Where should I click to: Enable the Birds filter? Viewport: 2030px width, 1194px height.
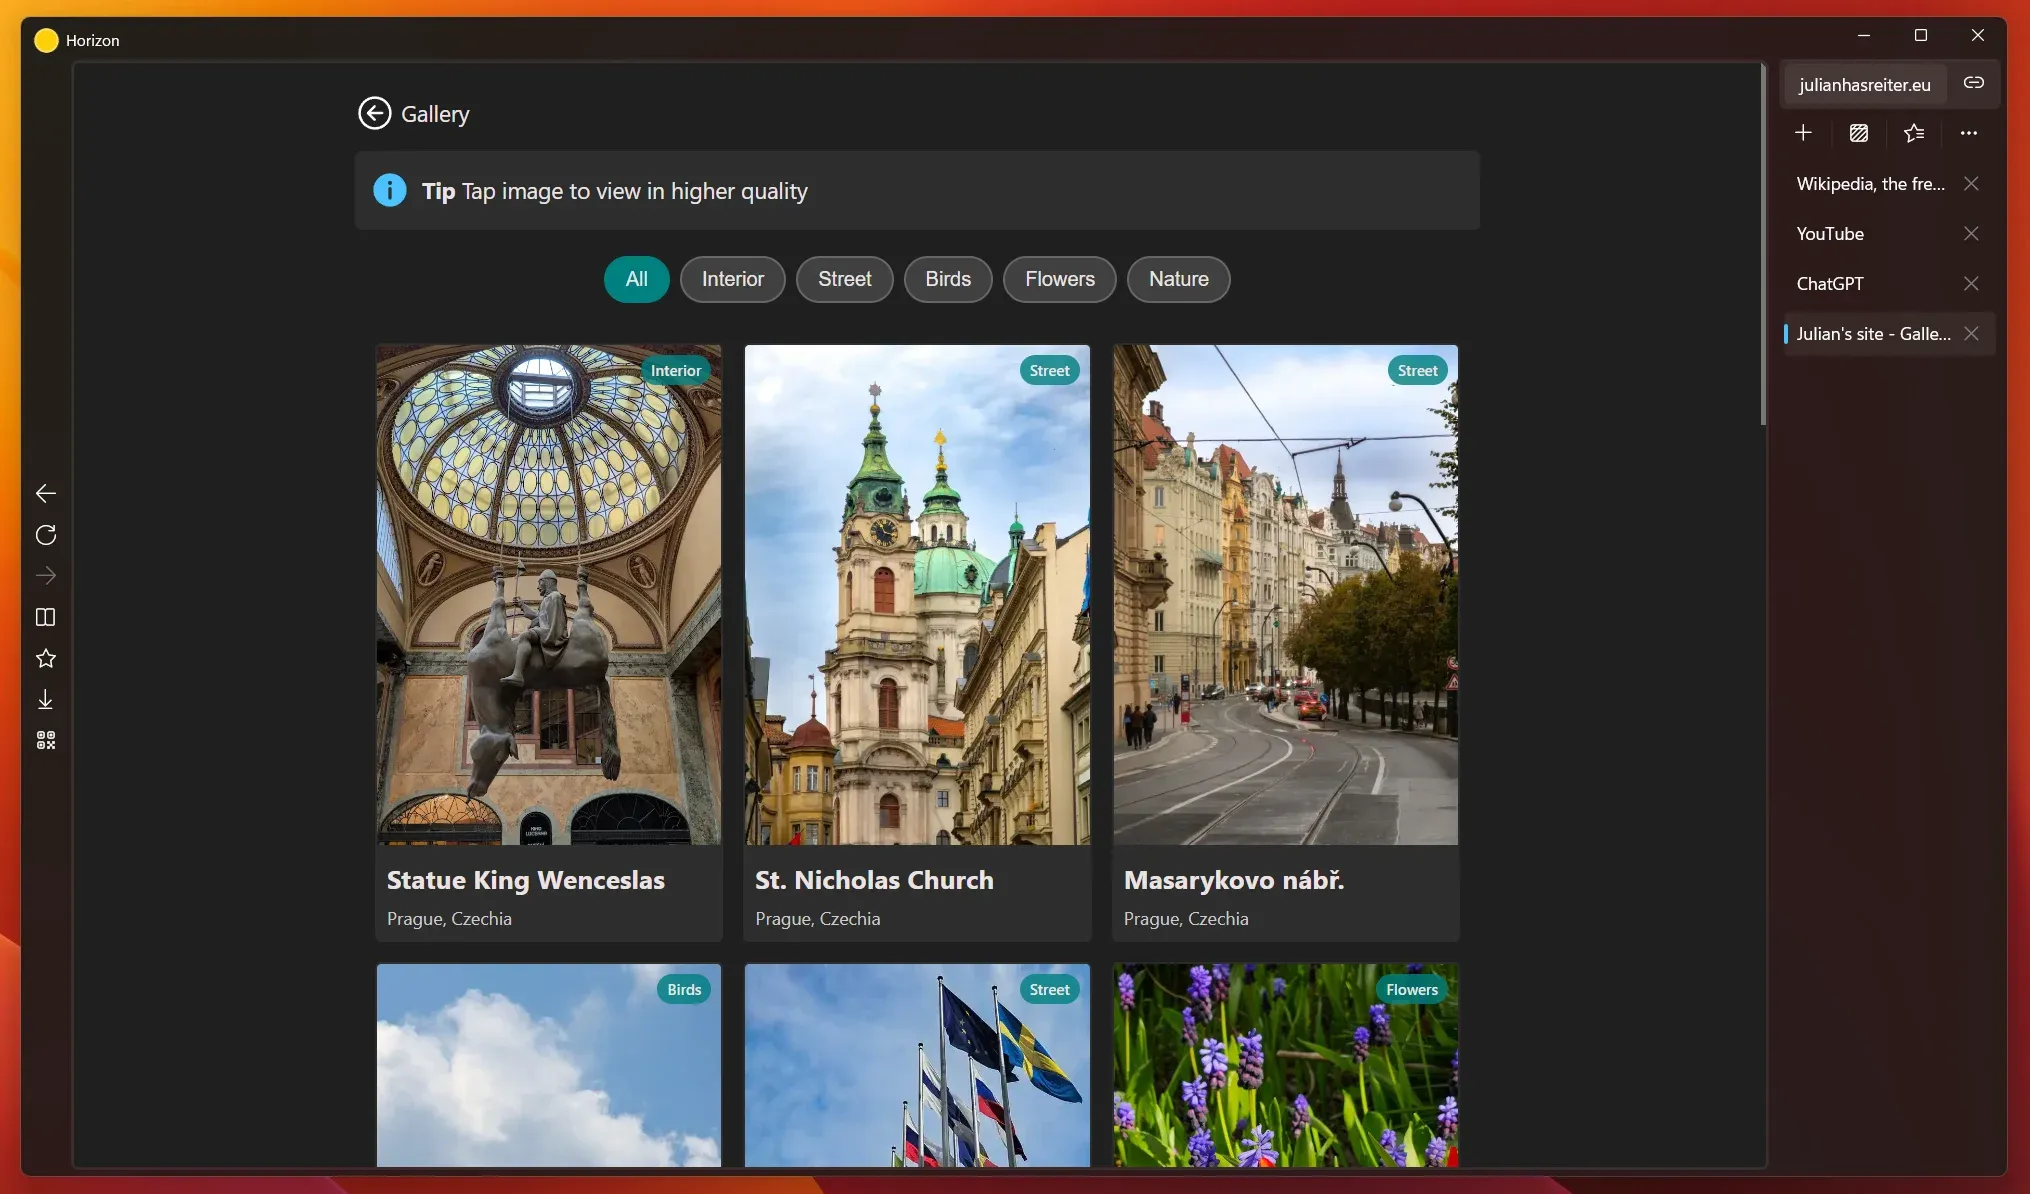click(947, 279)
